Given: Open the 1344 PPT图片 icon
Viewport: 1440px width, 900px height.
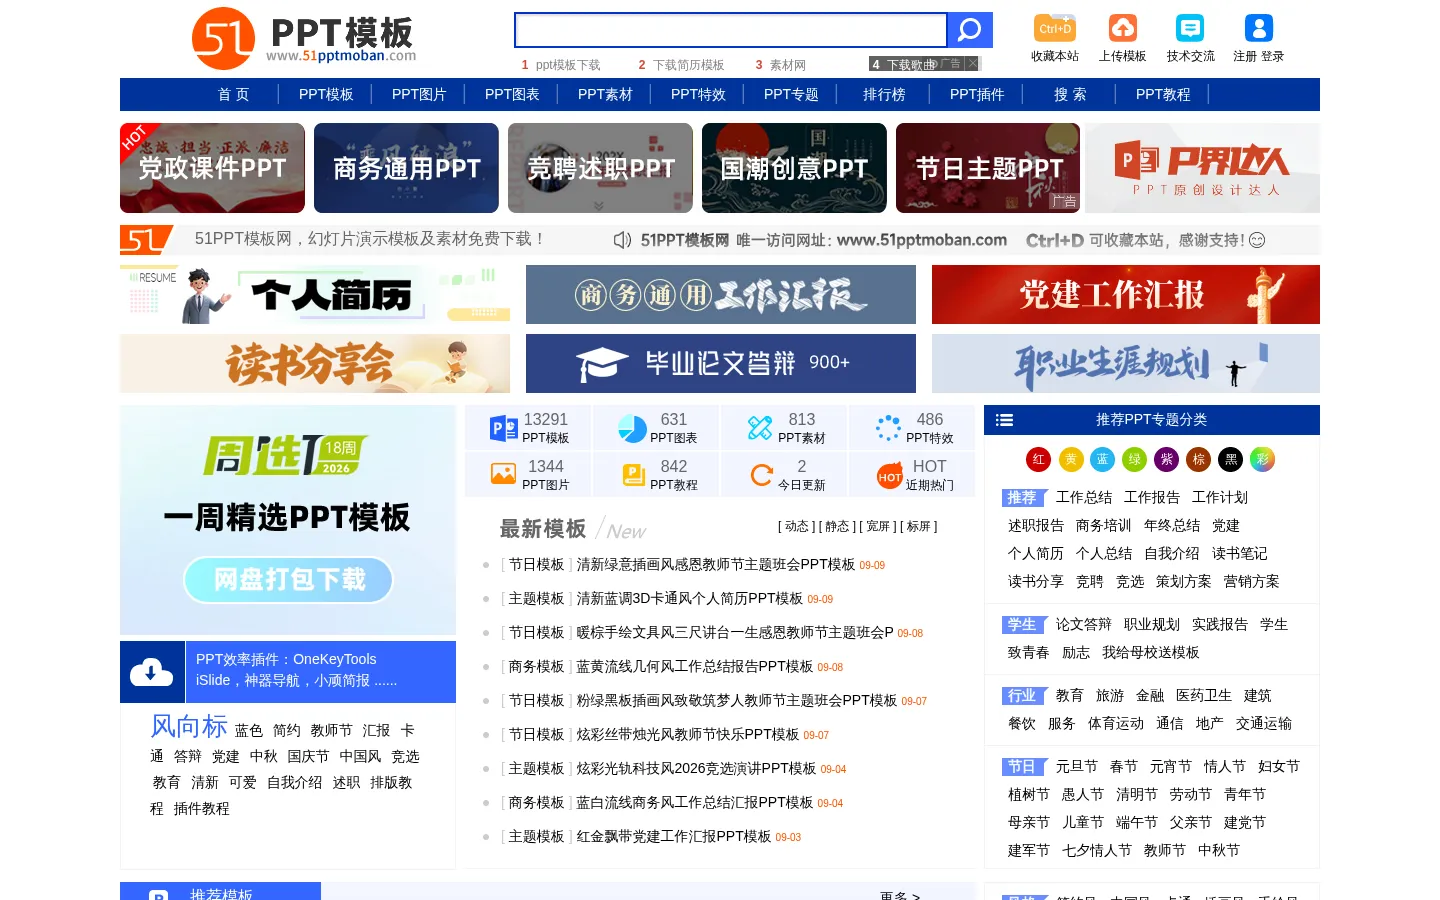Looking at the screenshot, I should point(504,475).
